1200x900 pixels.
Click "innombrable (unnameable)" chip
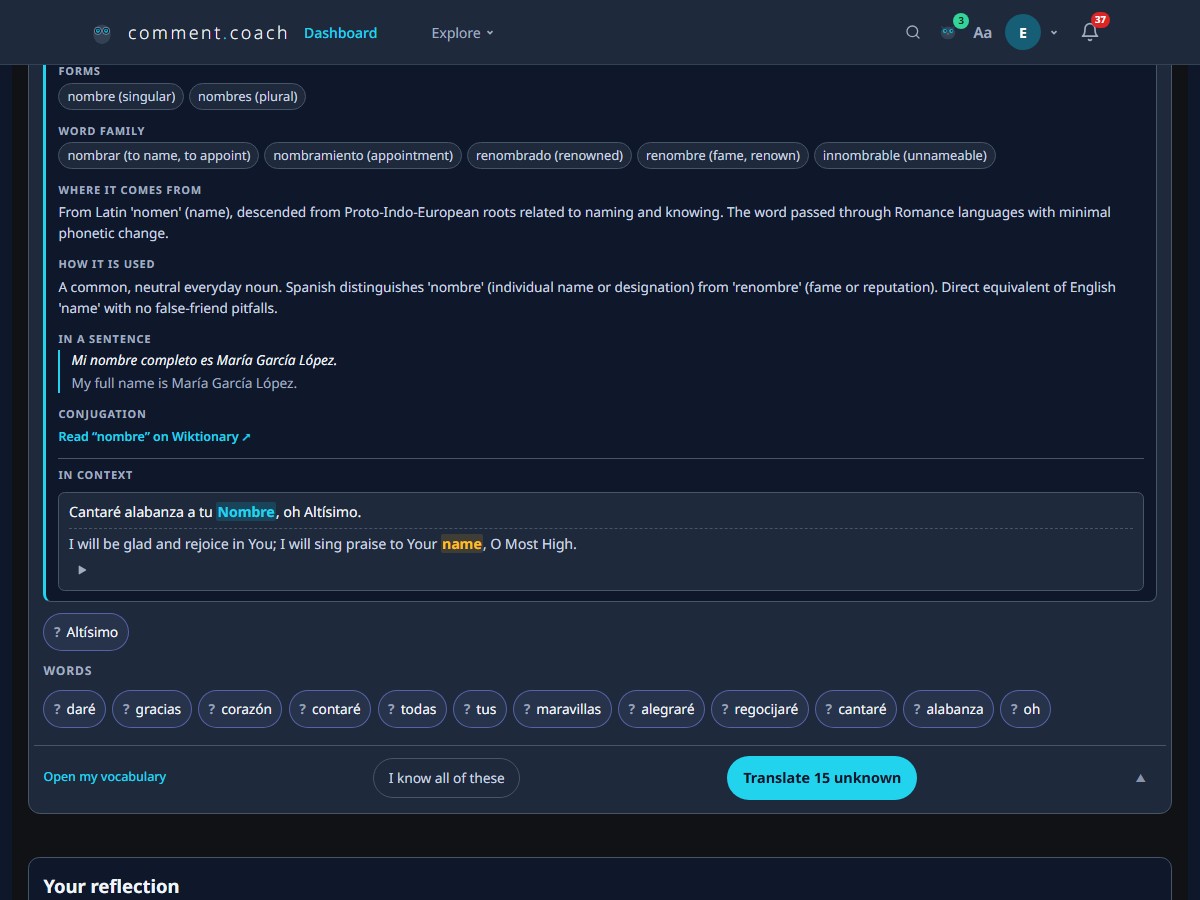905,156
